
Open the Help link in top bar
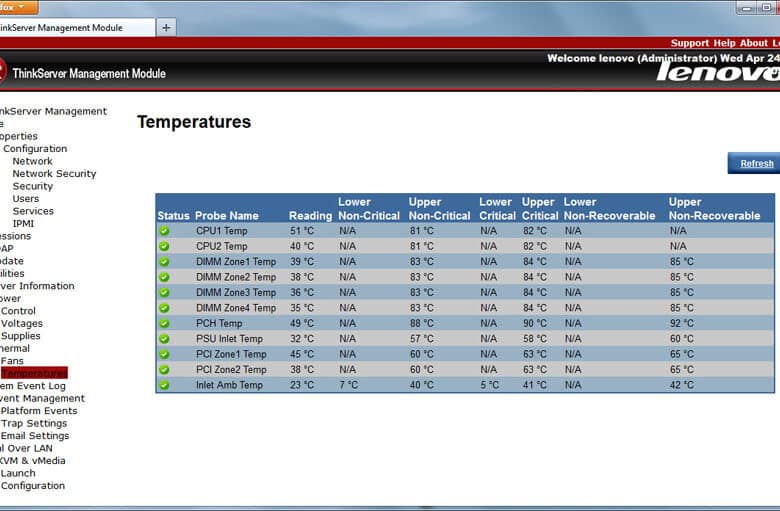[x=724, y=43]
